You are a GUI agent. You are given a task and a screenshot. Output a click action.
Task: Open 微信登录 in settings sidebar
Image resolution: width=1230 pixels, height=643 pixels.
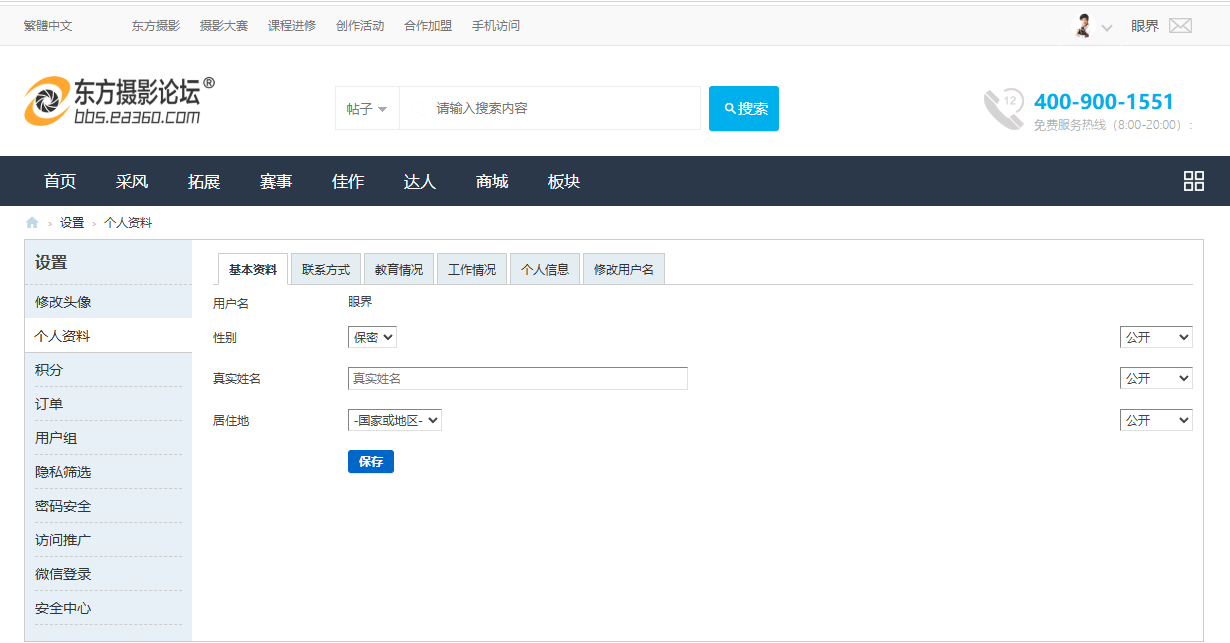tap(108, 574)
